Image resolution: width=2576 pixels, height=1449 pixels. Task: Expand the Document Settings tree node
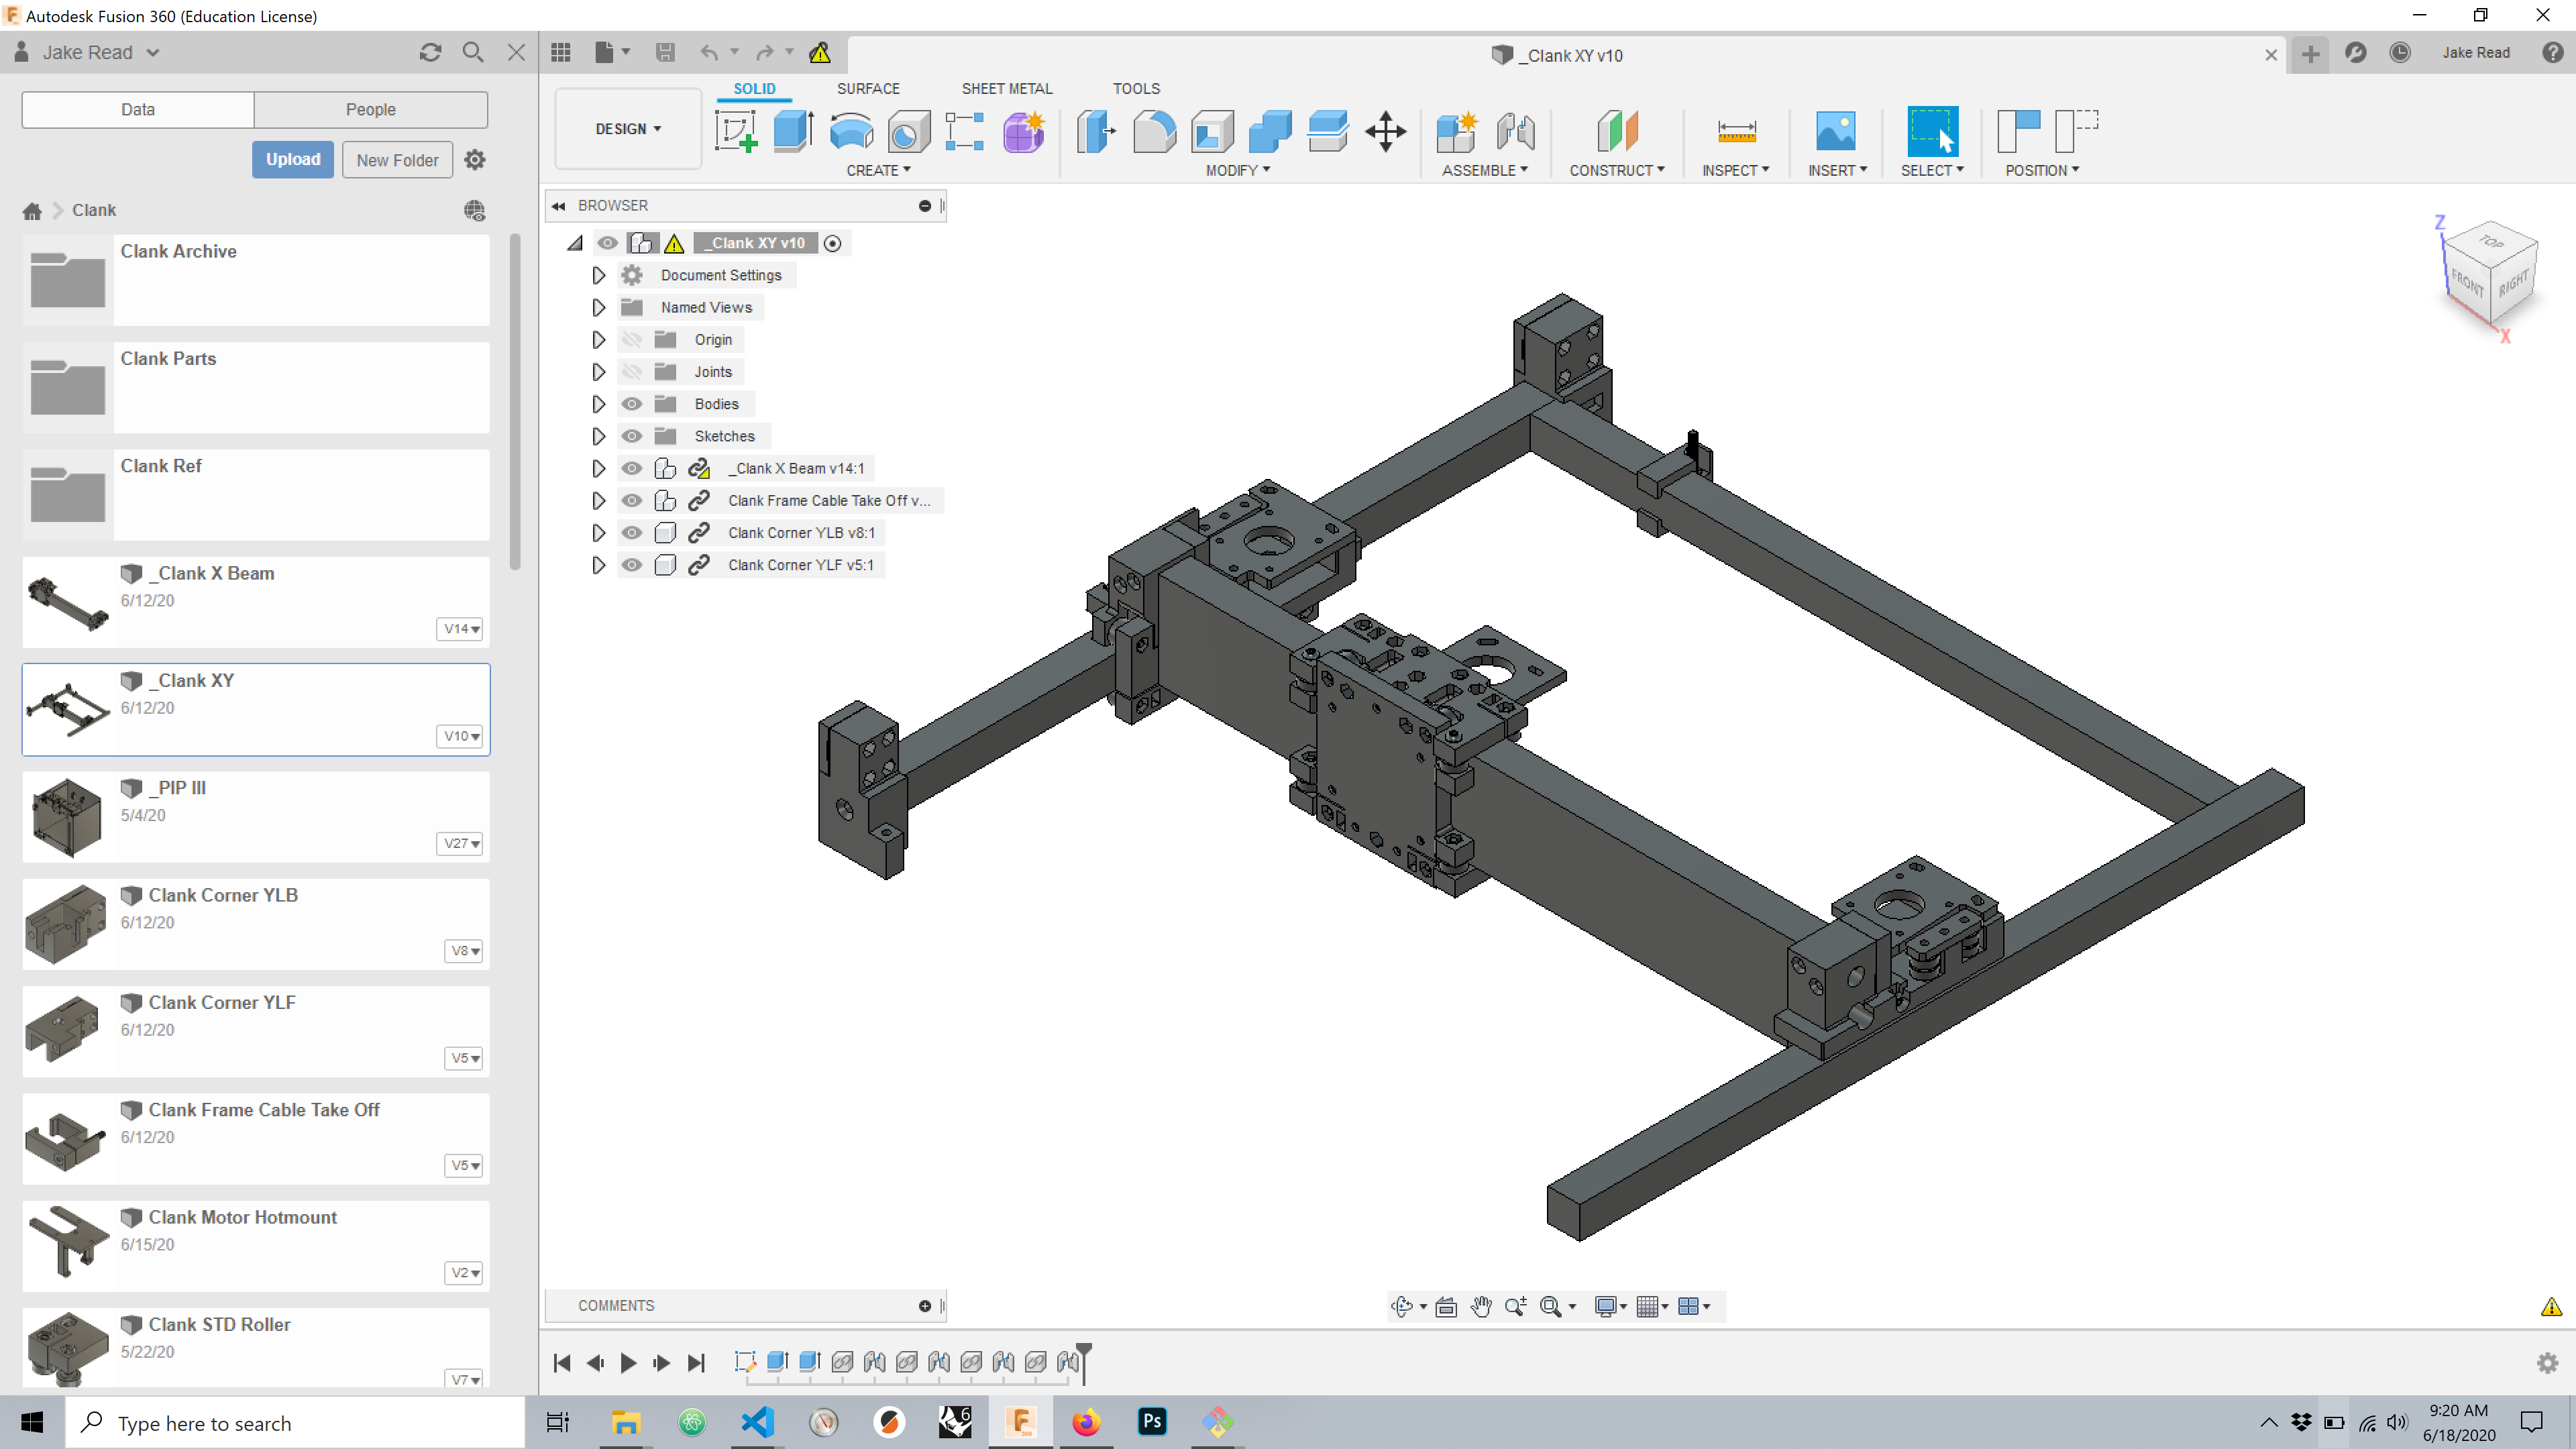coord(599,275)
